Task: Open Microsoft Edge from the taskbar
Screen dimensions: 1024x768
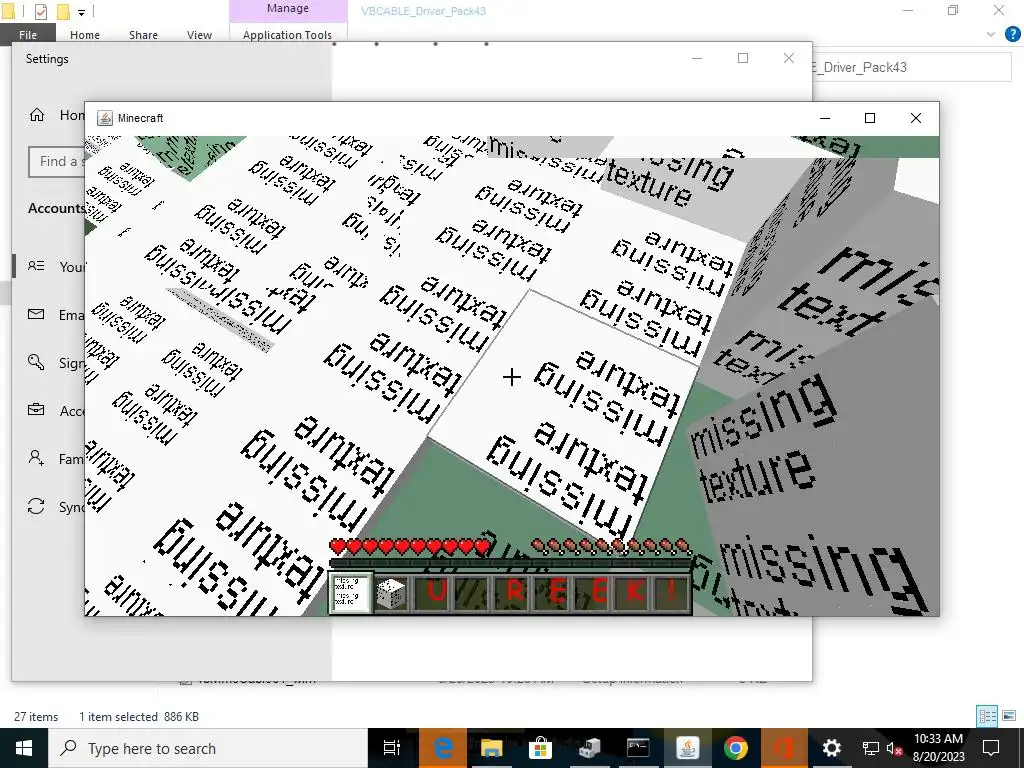Action: tap(443, 748)
